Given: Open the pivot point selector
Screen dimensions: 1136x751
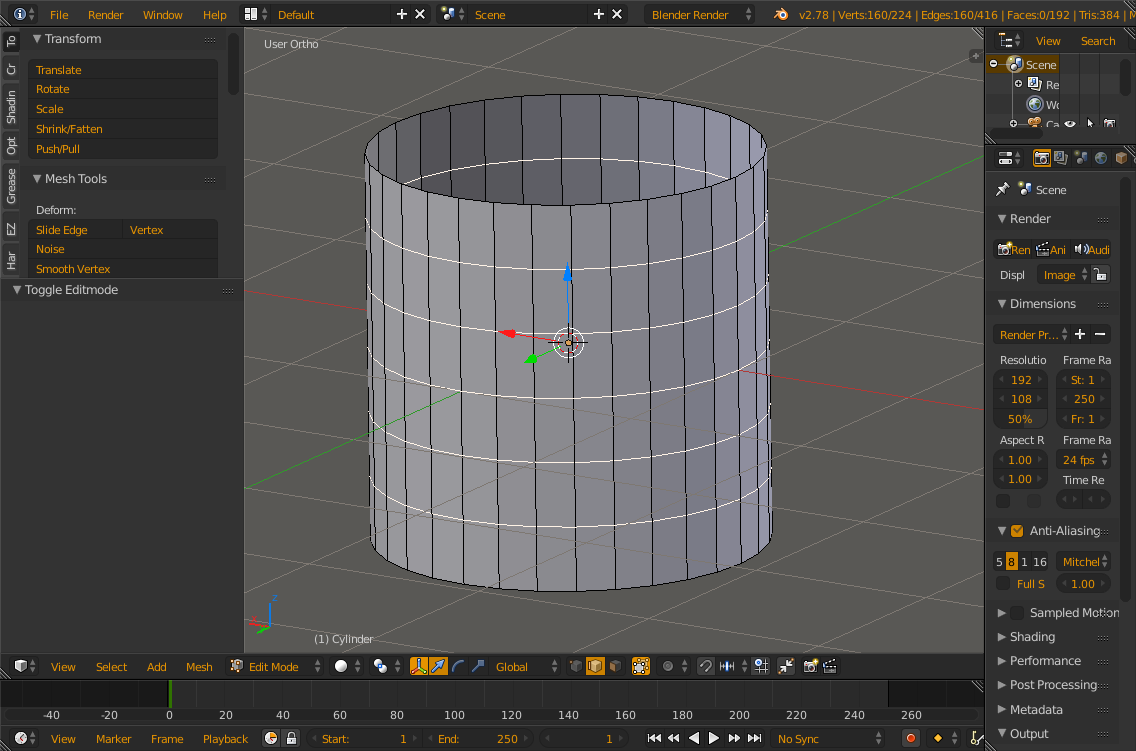Looking at the screenshot, I should tap(387, 666).
